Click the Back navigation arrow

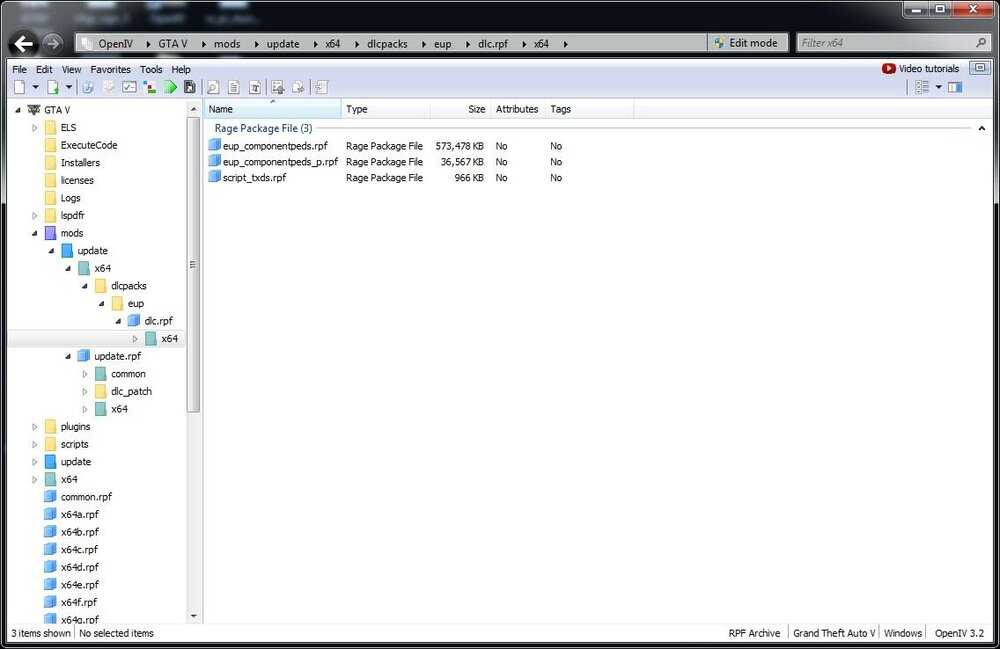coord(24,43)
